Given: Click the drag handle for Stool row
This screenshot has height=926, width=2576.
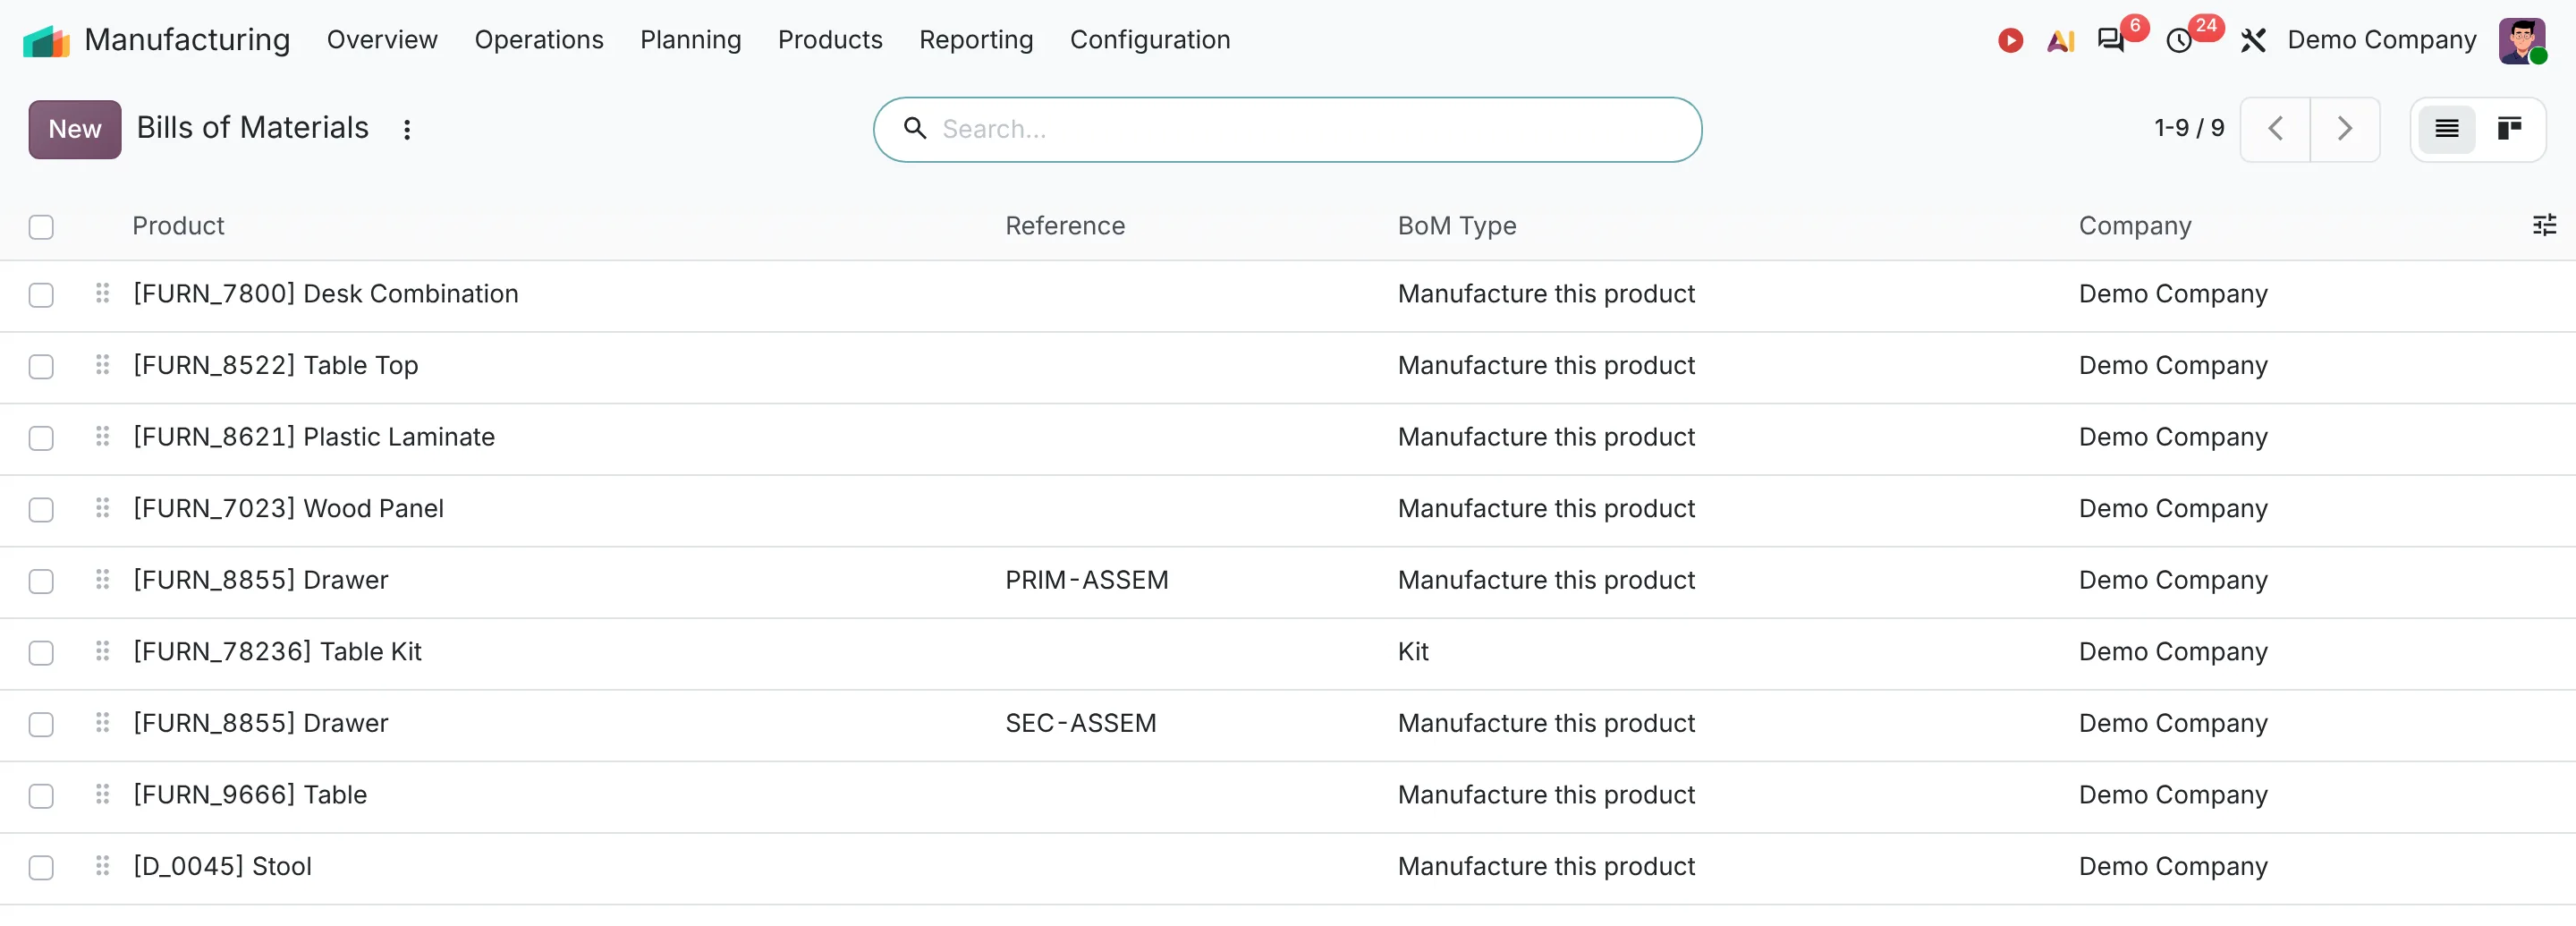Looking at the screenshot, I should coord(102,865).
